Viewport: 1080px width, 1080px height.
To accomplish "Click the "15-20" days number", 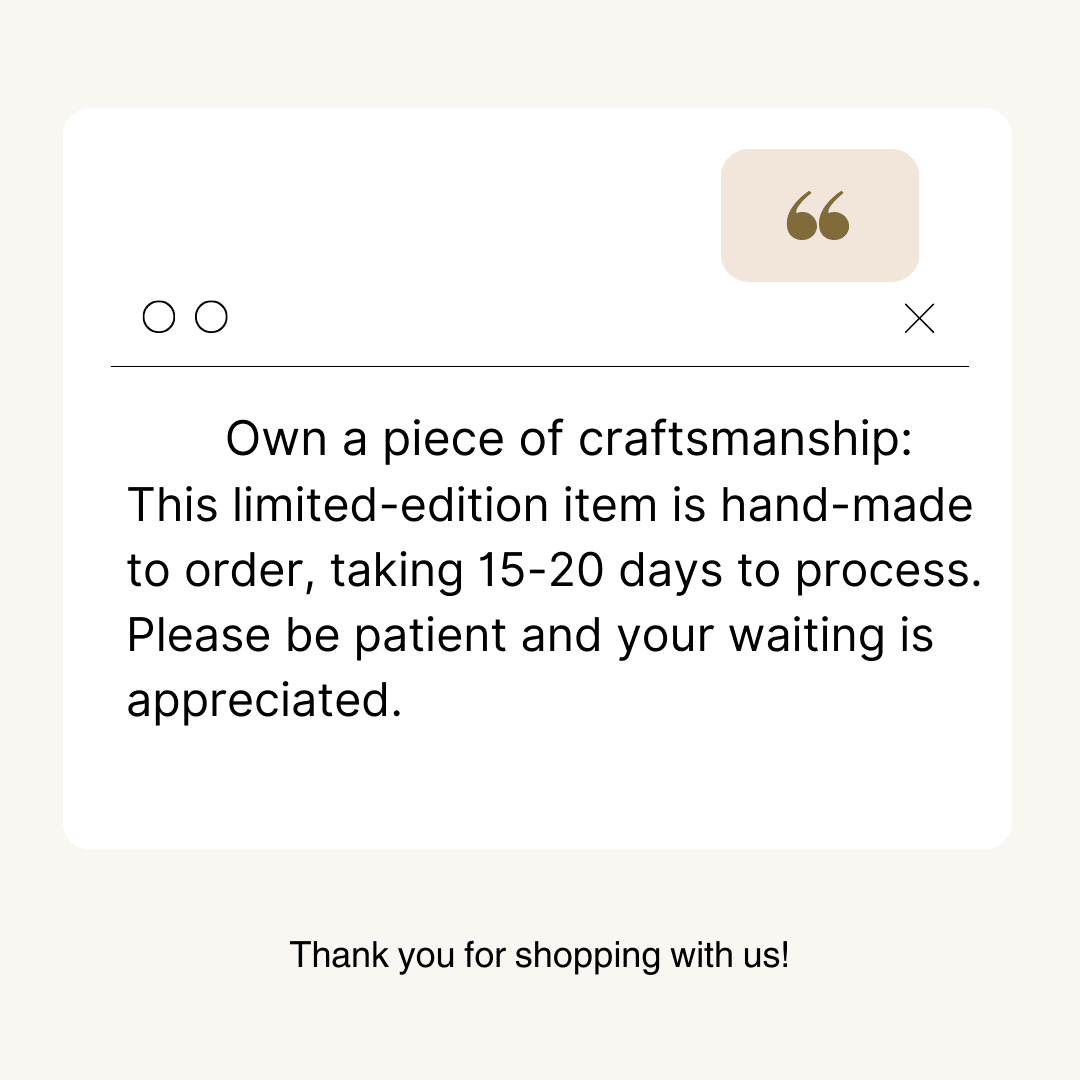I will [541, 571].
